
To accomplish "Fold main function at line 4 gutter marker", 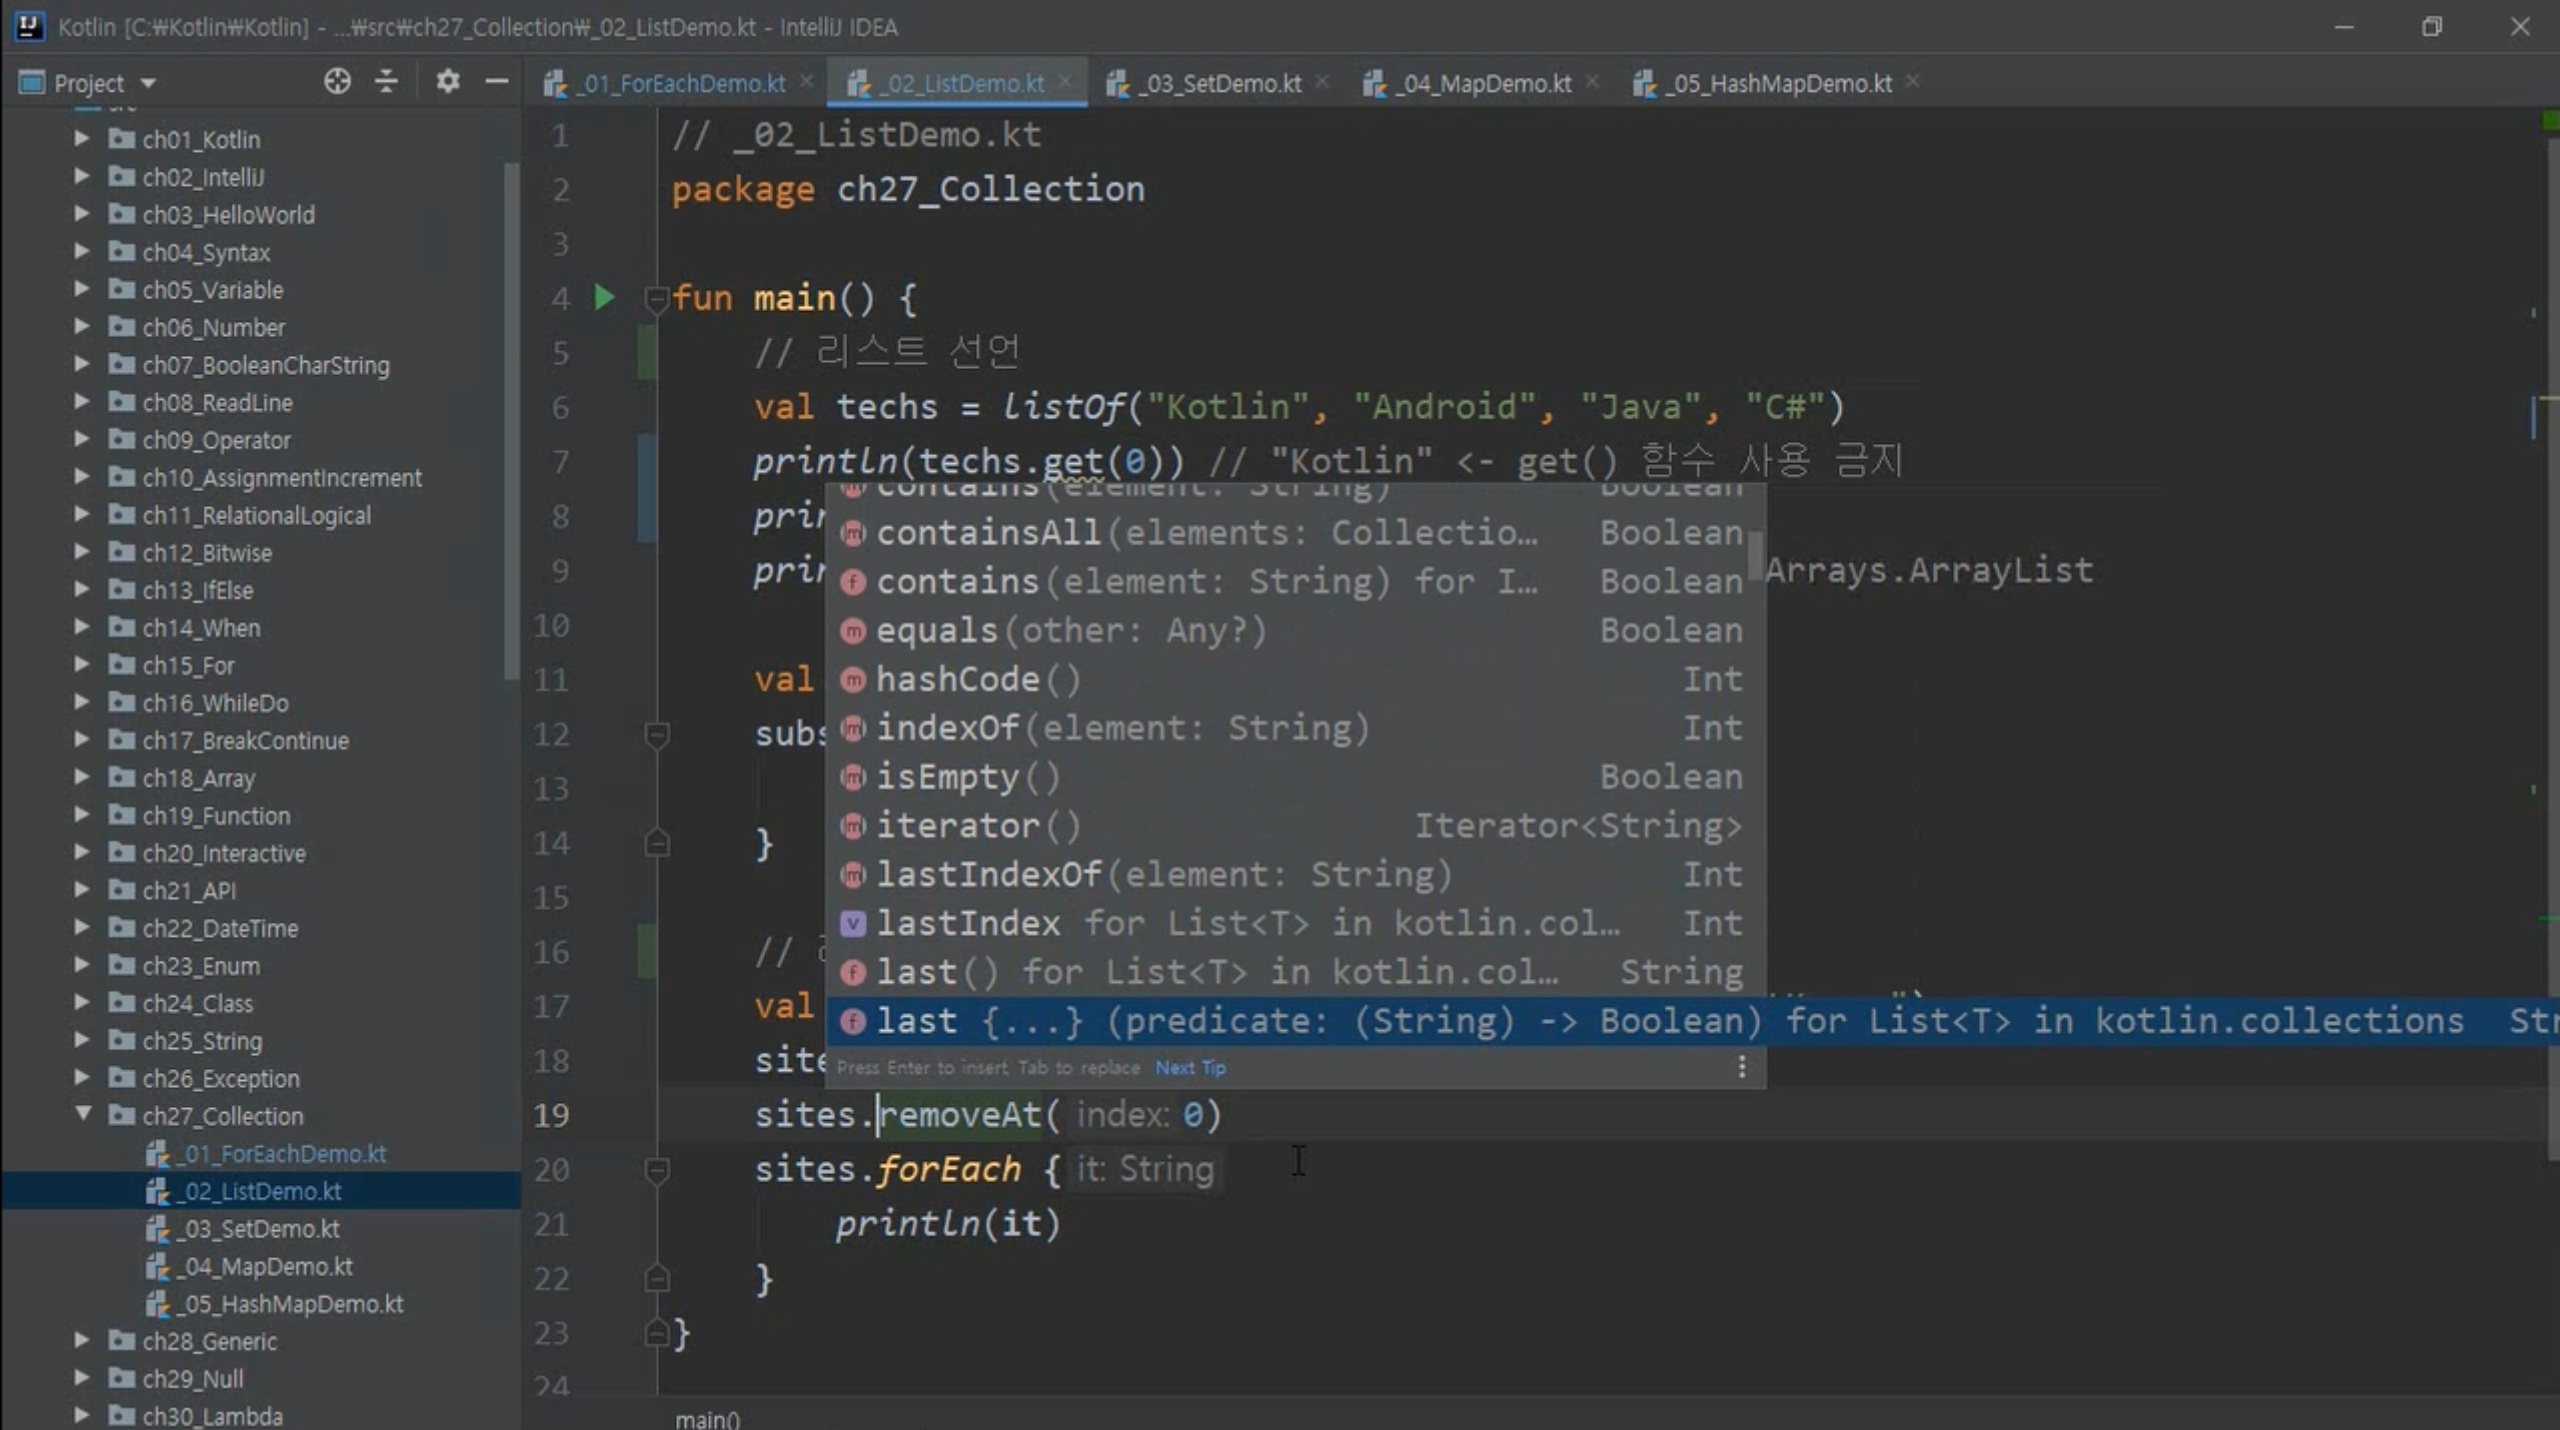I will click(656, 299).
